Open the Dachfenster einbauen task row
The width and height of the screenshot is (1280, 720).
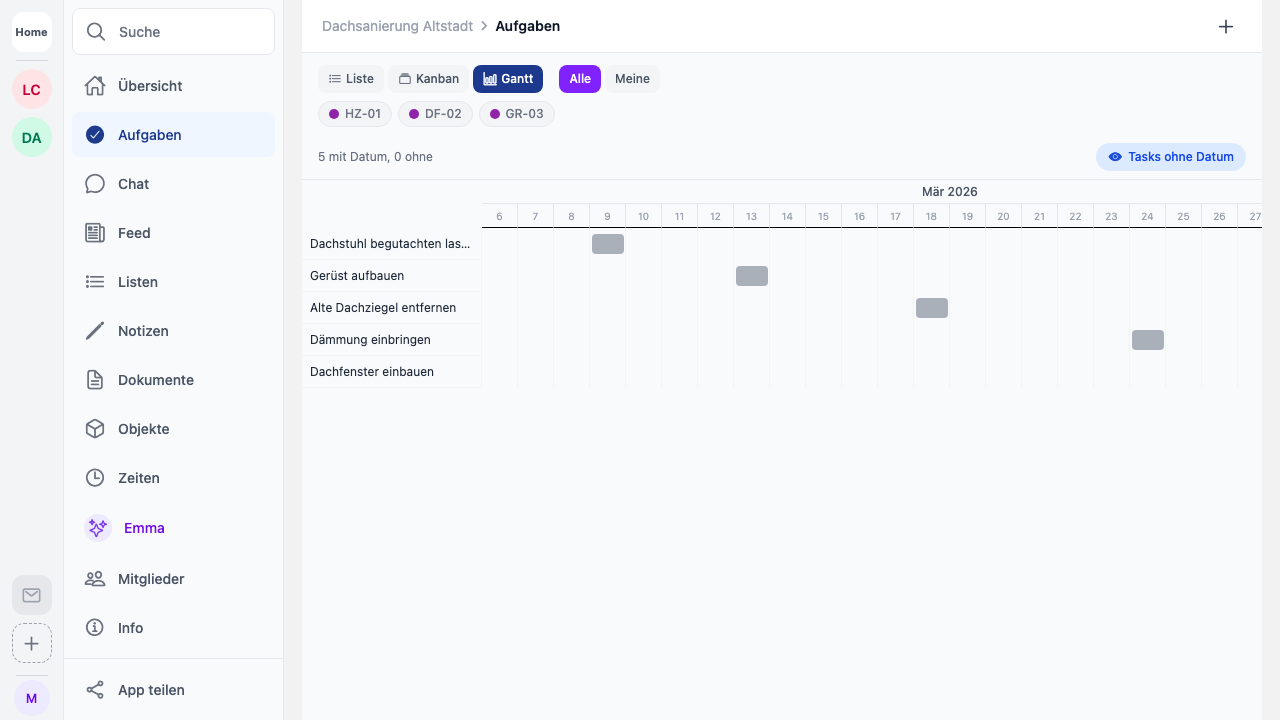(372, 372)
